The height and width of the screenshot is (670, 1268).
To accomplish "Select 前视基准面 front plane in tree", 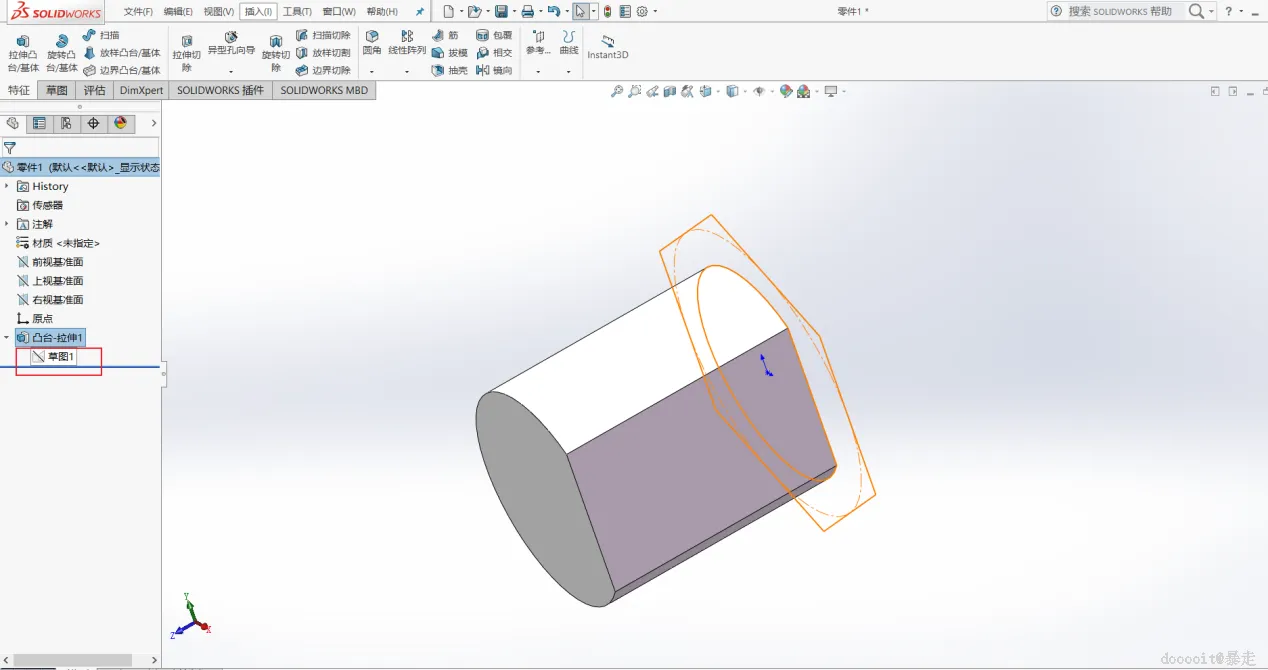I will (x=50, y=262).
